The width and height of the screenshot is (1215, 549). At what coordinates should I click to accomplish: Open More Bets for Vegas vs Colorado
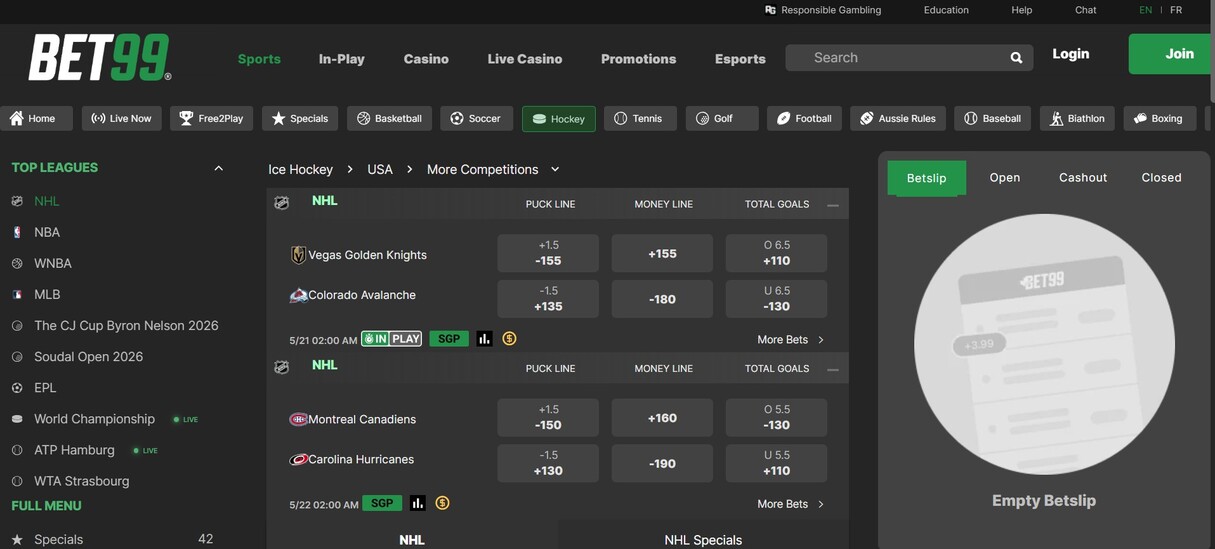tap(791, 340)
